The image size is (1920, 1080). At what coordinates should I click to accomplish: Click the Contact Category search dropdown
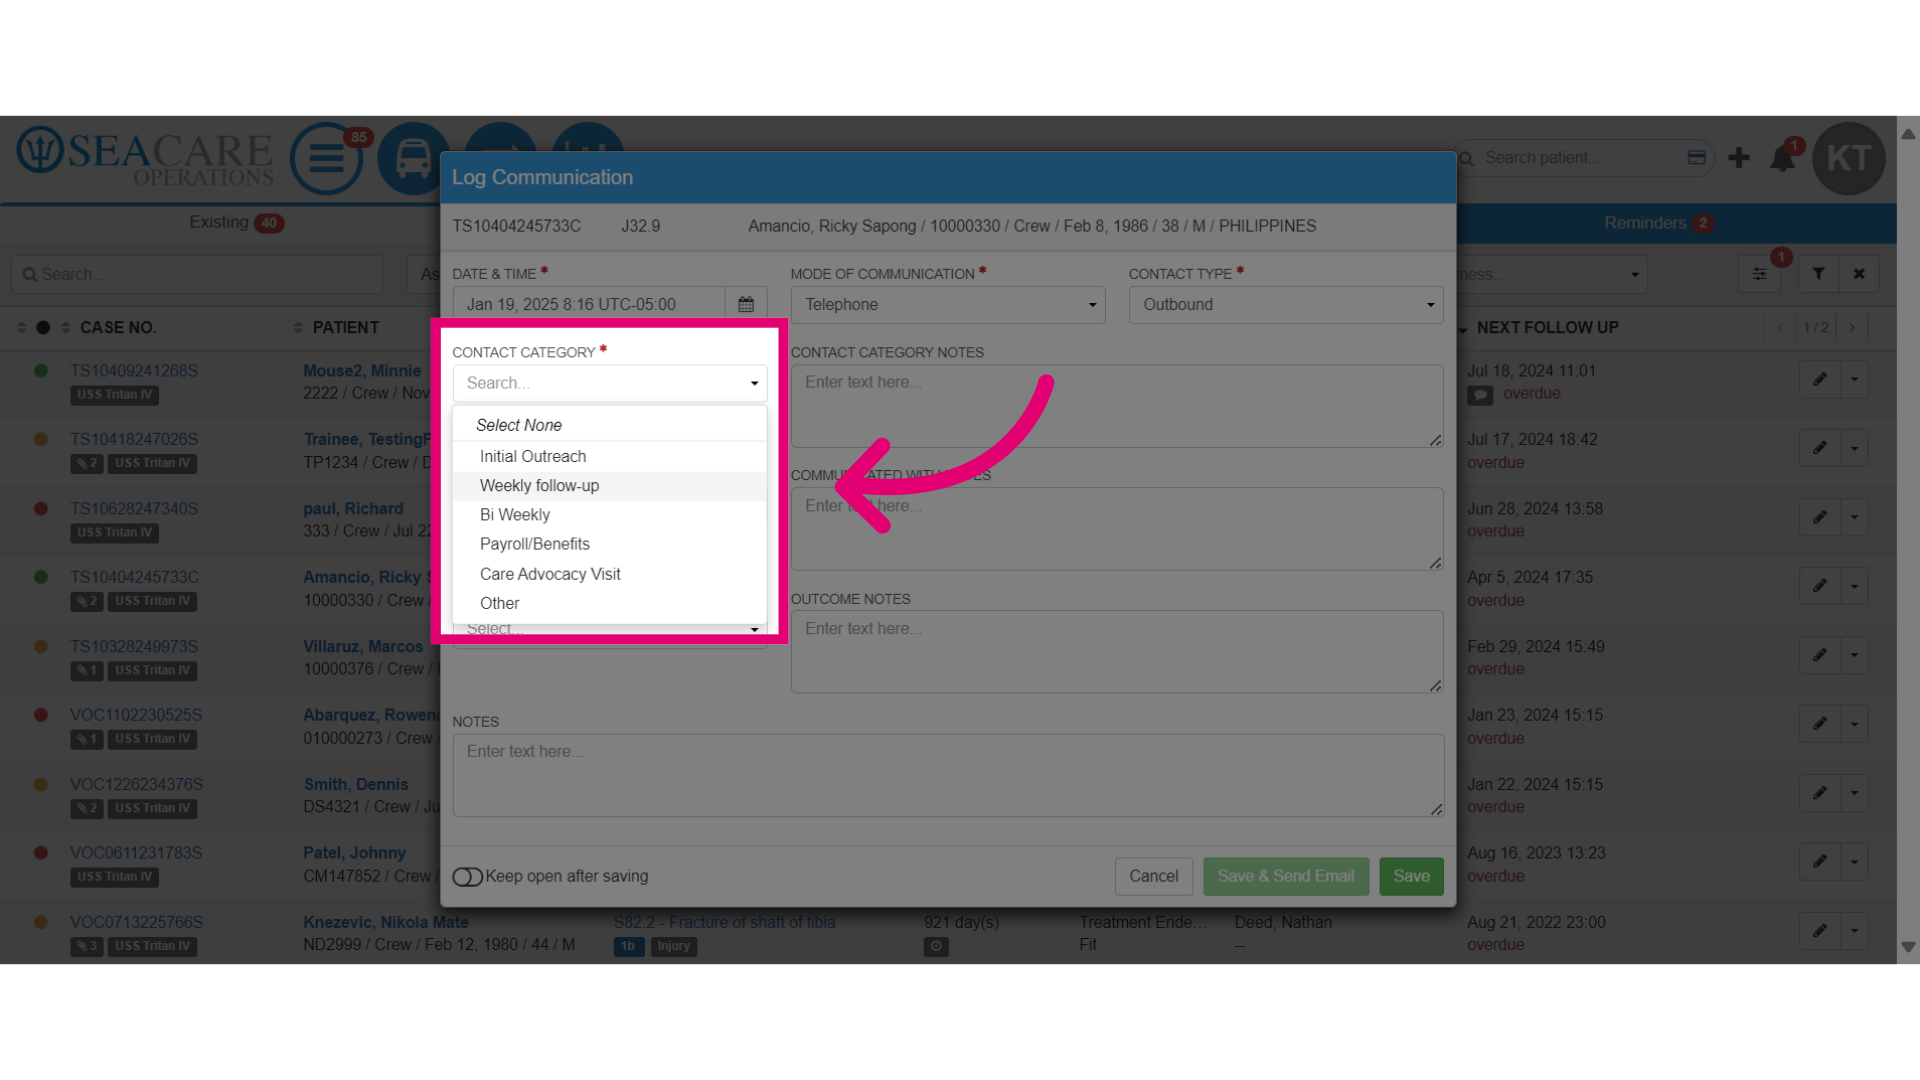click(610, 383)
